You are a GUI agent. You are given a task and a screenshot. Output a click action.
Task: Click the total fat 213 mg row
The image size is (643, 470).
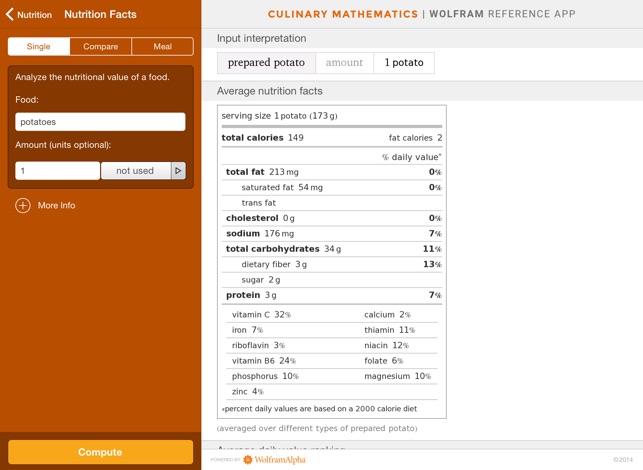pyautogui.click(x=332, y=172)
